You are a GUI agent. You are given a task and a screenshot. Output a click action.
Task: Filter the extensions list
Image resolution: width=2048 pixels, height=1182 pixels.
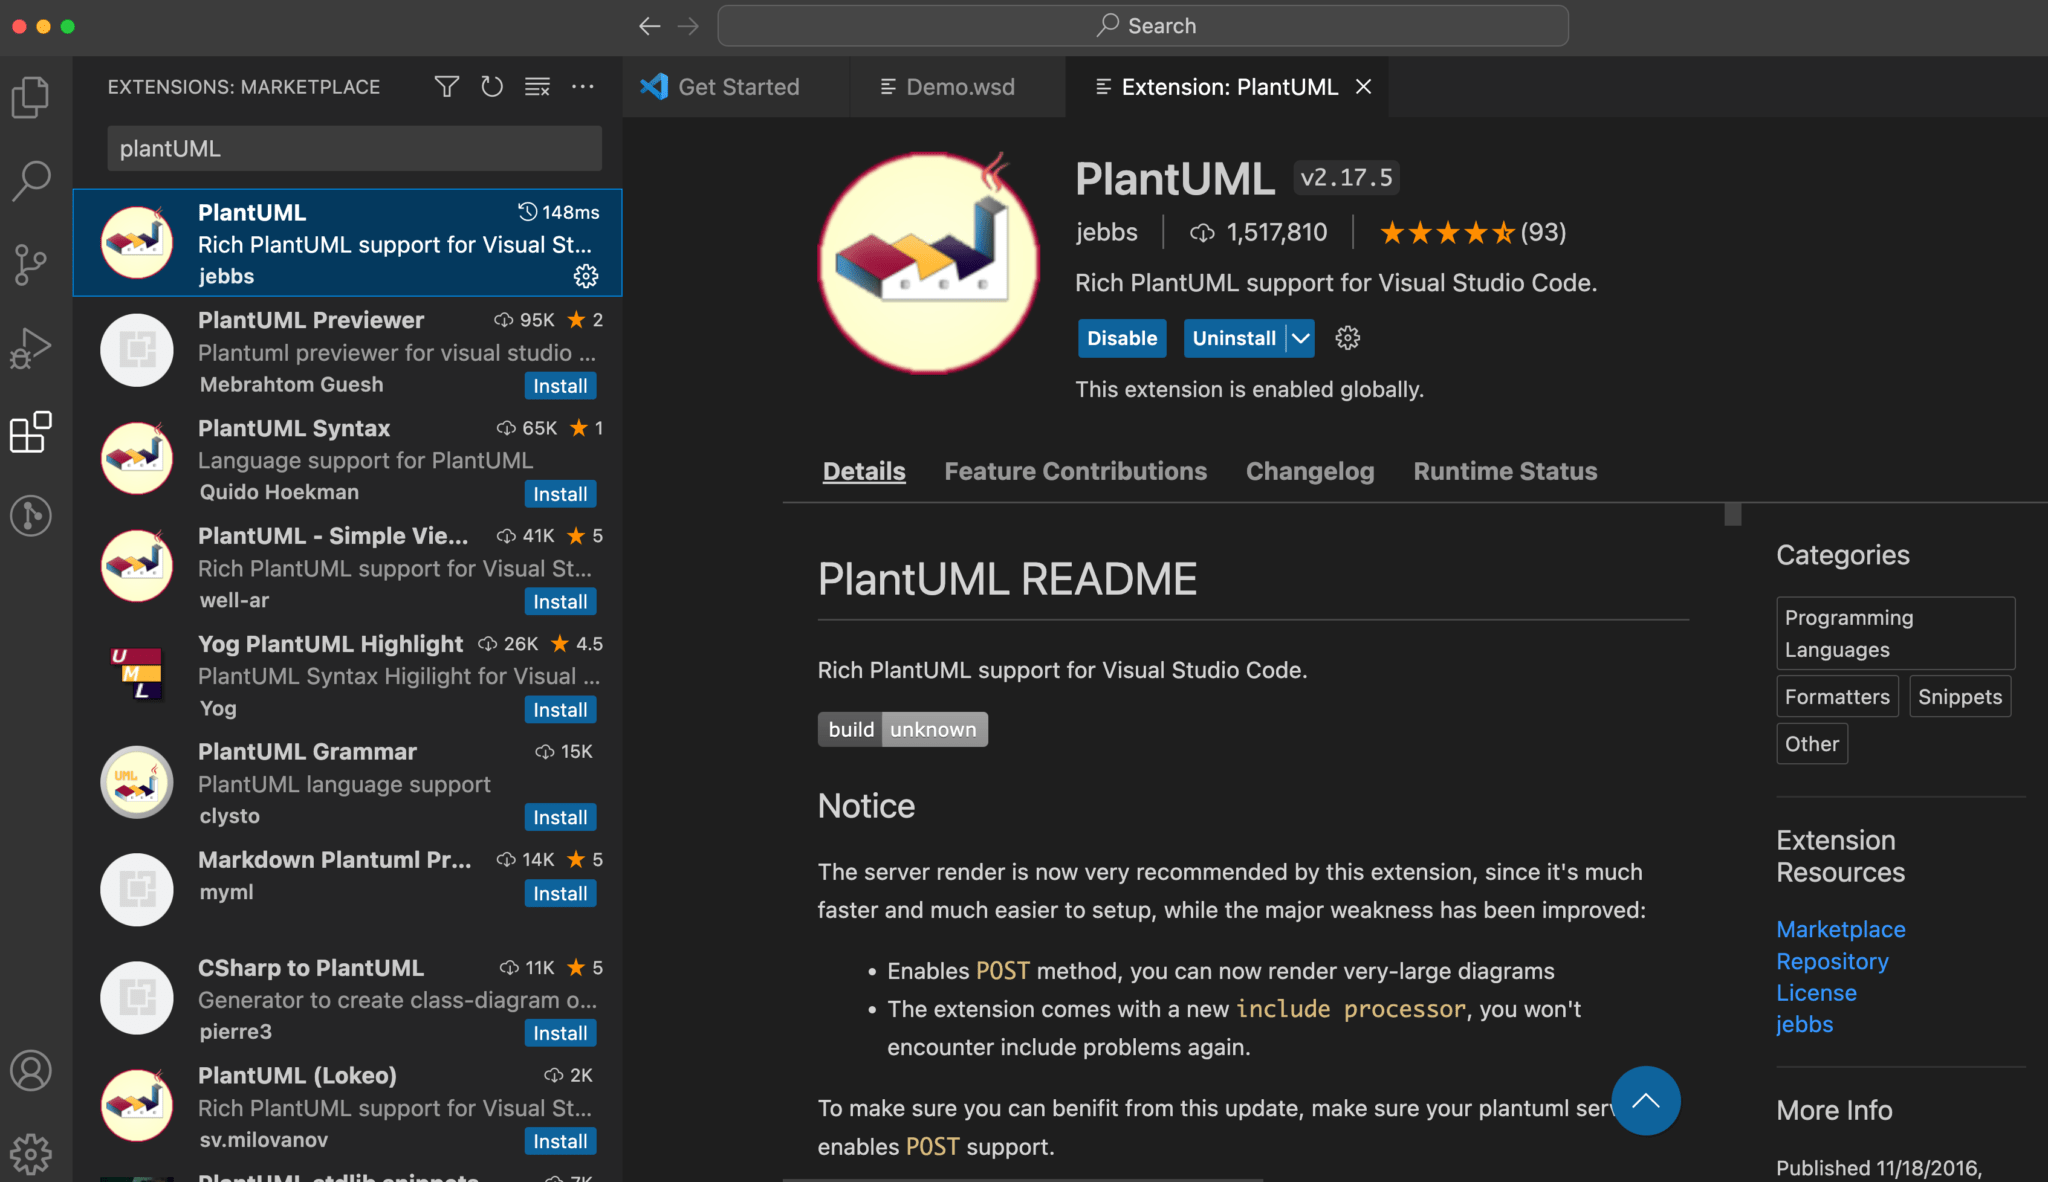click(x=446, y=86)
